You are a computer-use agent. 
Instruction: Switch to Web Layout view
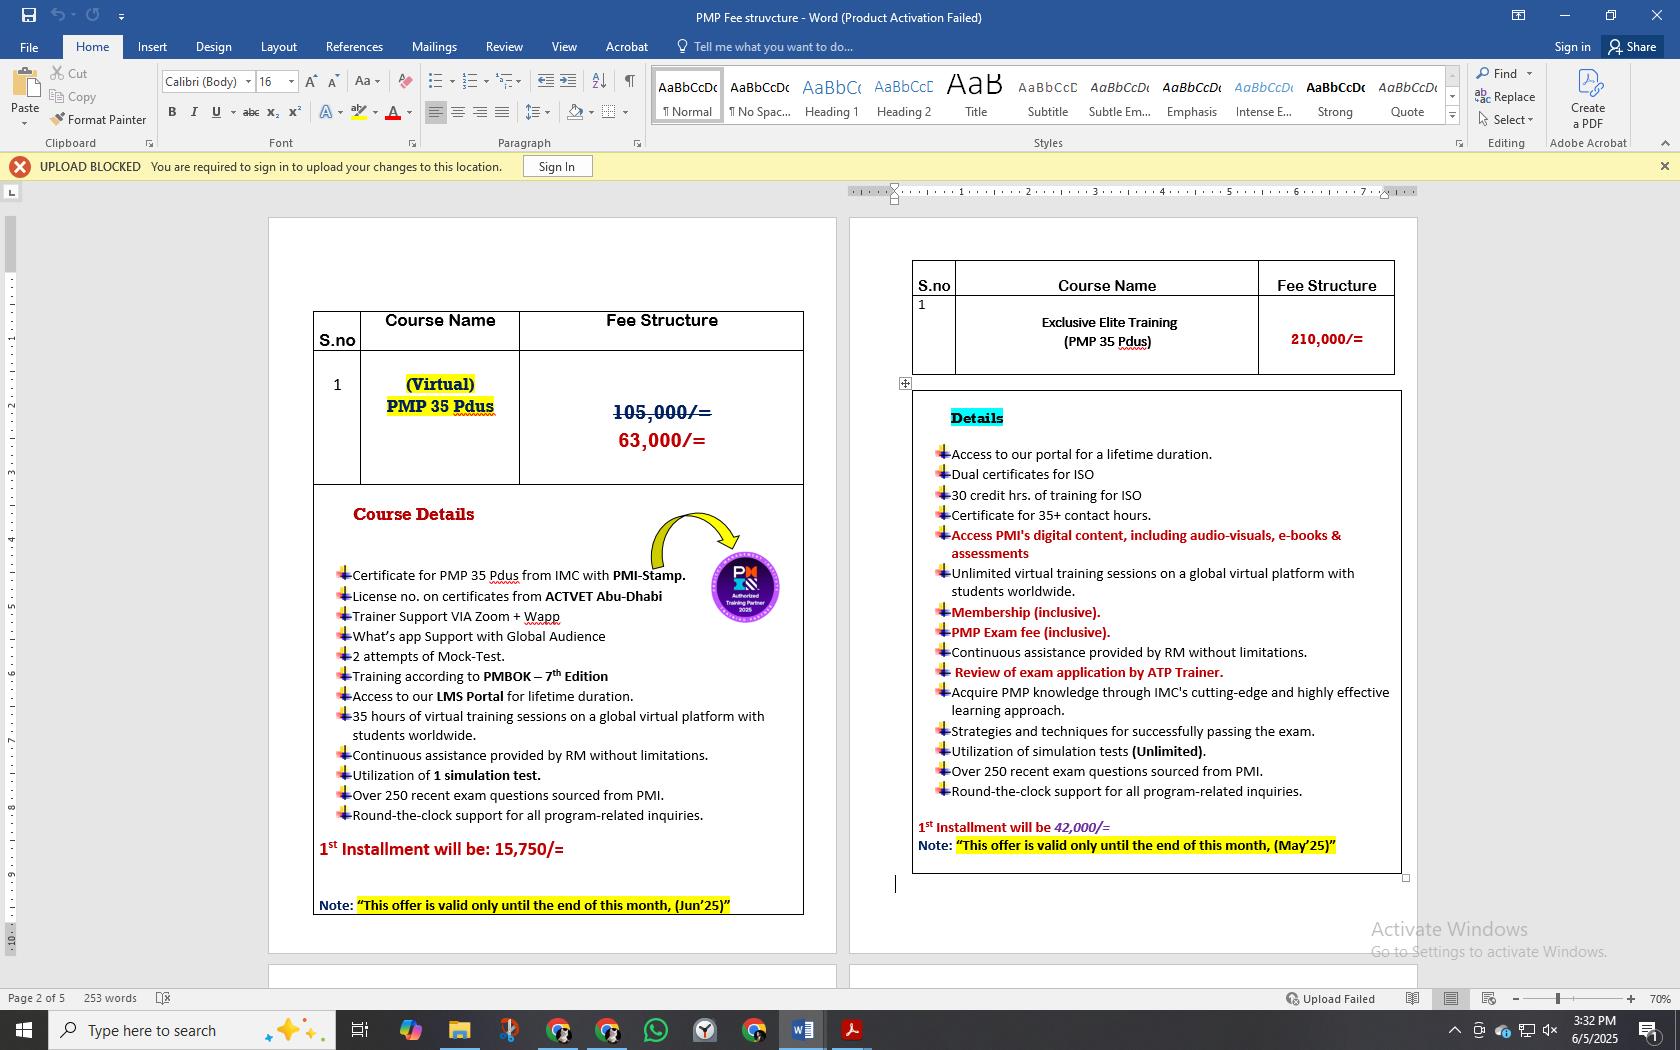click(1489, 998)
